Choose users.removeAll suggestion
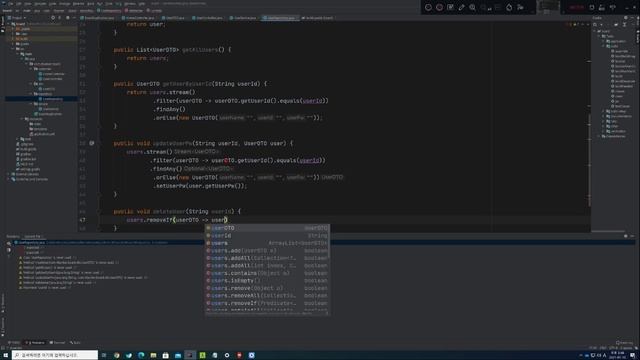The width and height of the screenshot is (640, 360). click(x=267, y=296)
